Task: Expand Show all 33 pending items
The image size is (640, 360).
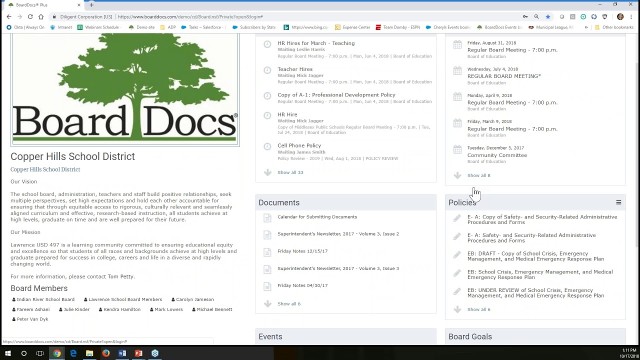Action: 290,173
